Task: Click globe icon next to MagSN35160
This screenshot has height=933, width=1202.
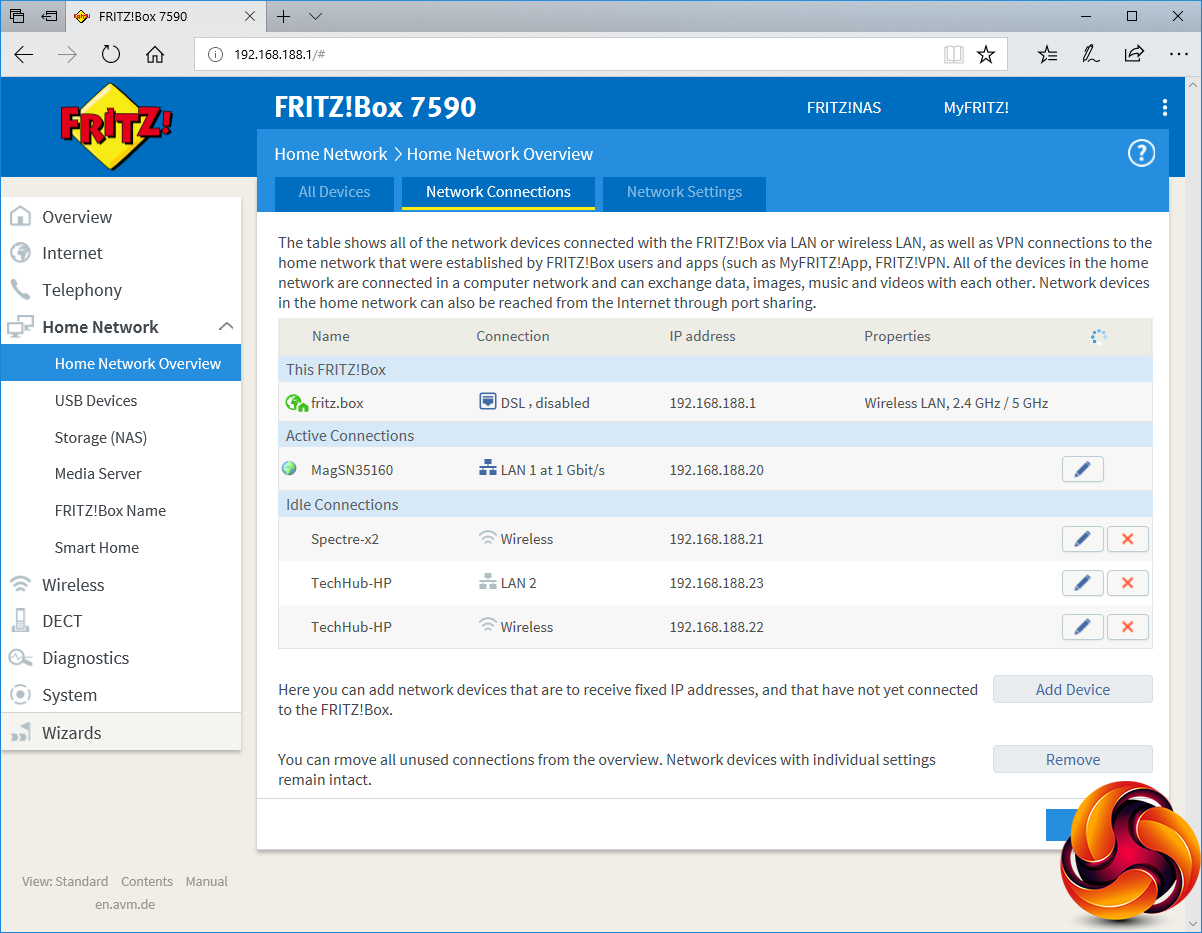Action: (x=290, y=468)
